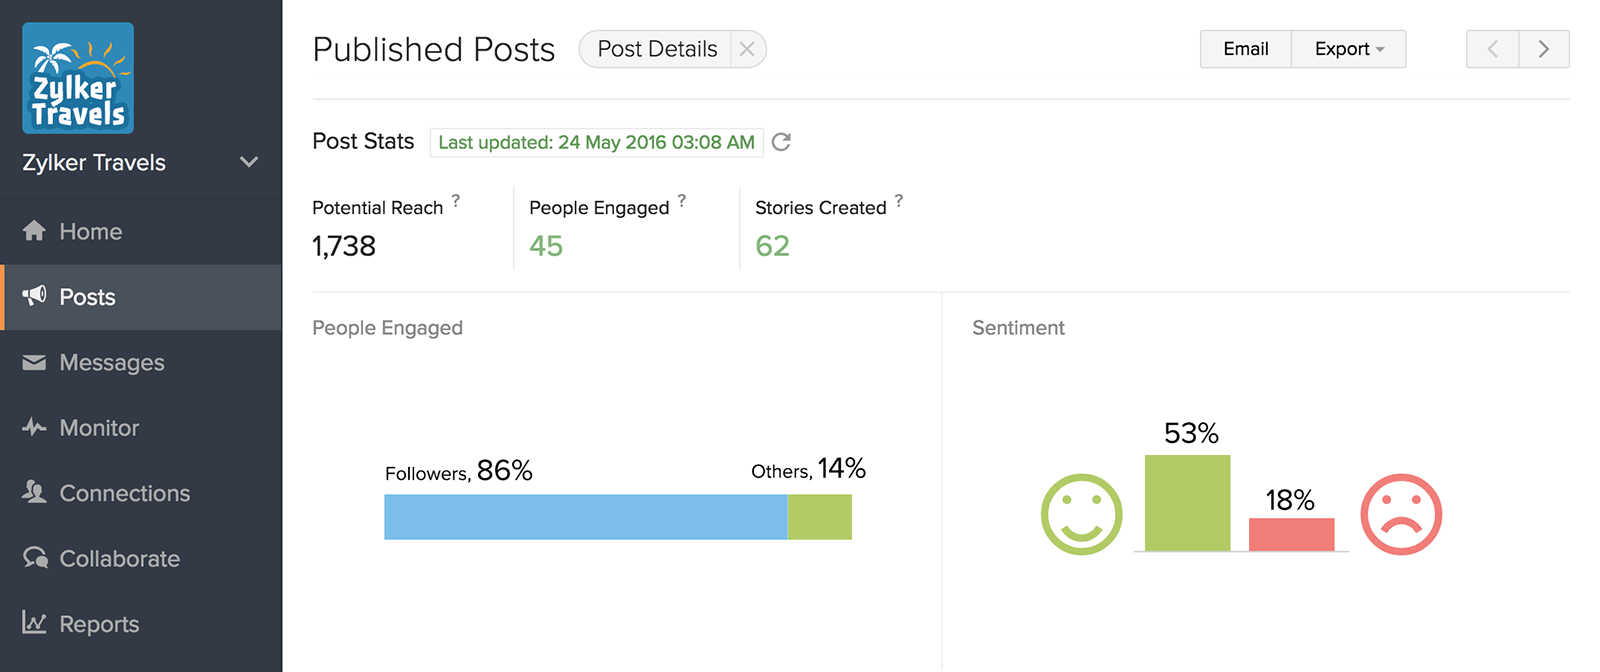This screenshot has width=1600, height=672.
Task: Click the Reports chart icon
Action: pyautogui.click(x=34, y=623)
